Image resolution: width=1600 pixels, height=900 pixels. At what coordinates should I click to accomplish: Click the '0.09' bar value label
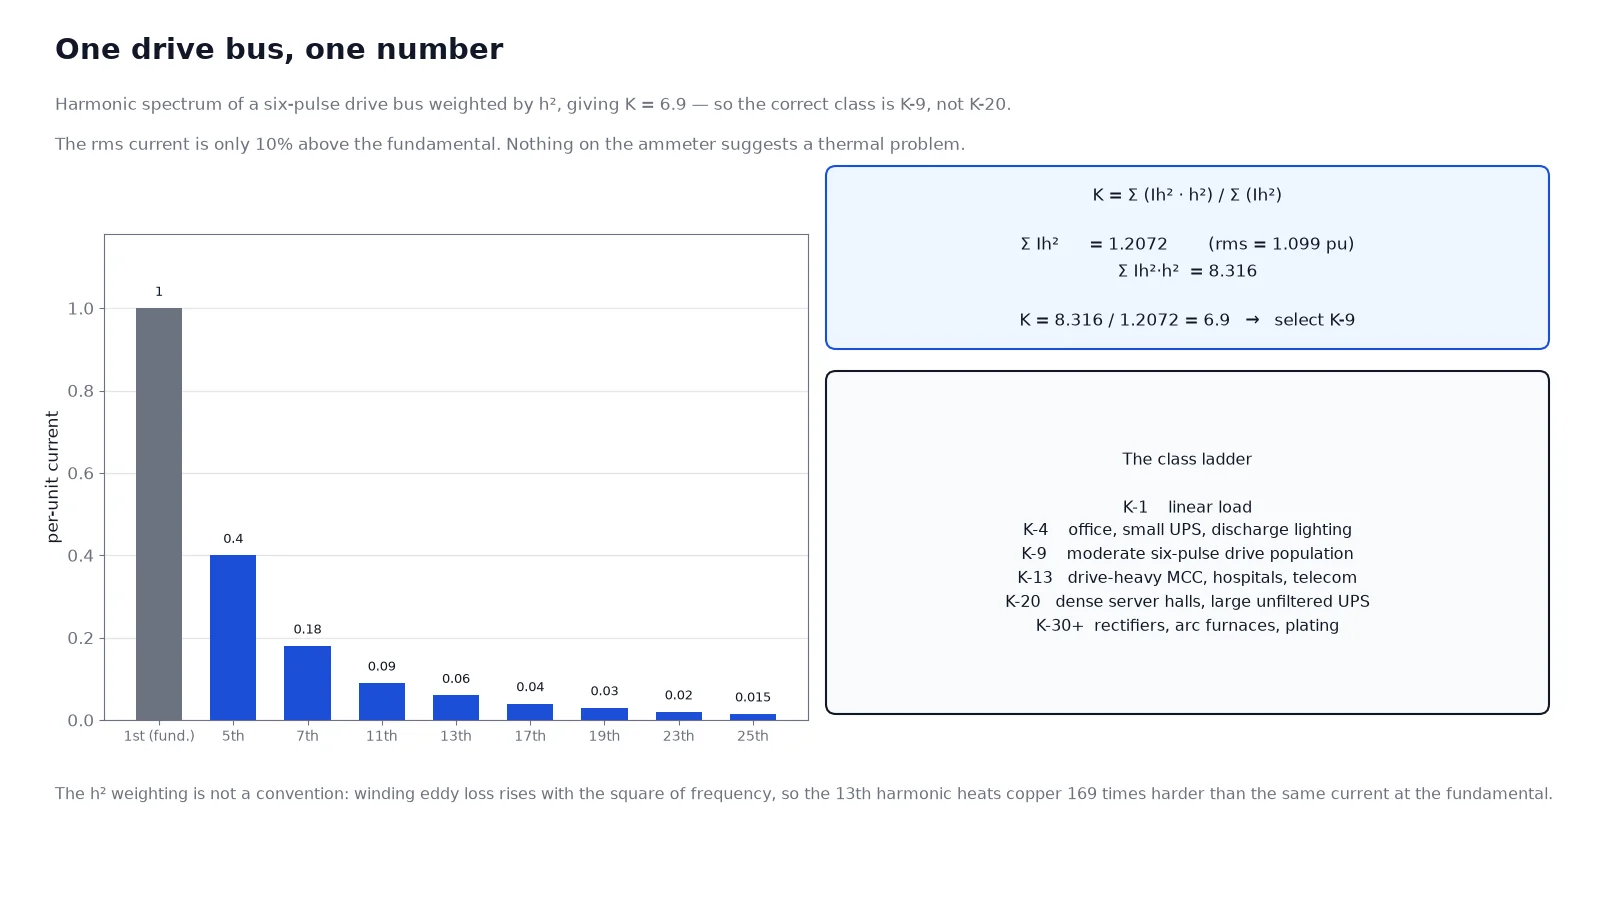pyautogui.click(x=382, y=667)
